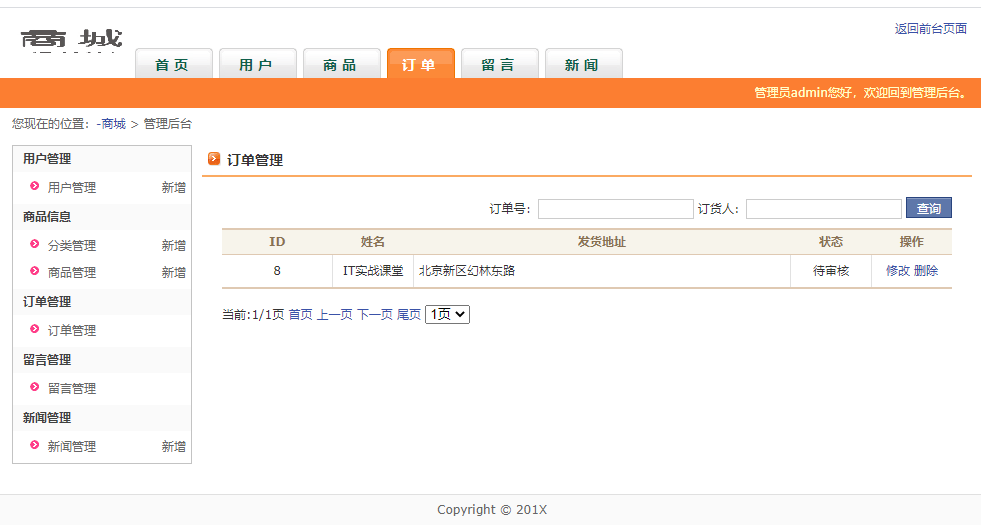Viewport: 981px width, 528px height.
Task: Click 尾页 pagination link
Action: (409, 315)
